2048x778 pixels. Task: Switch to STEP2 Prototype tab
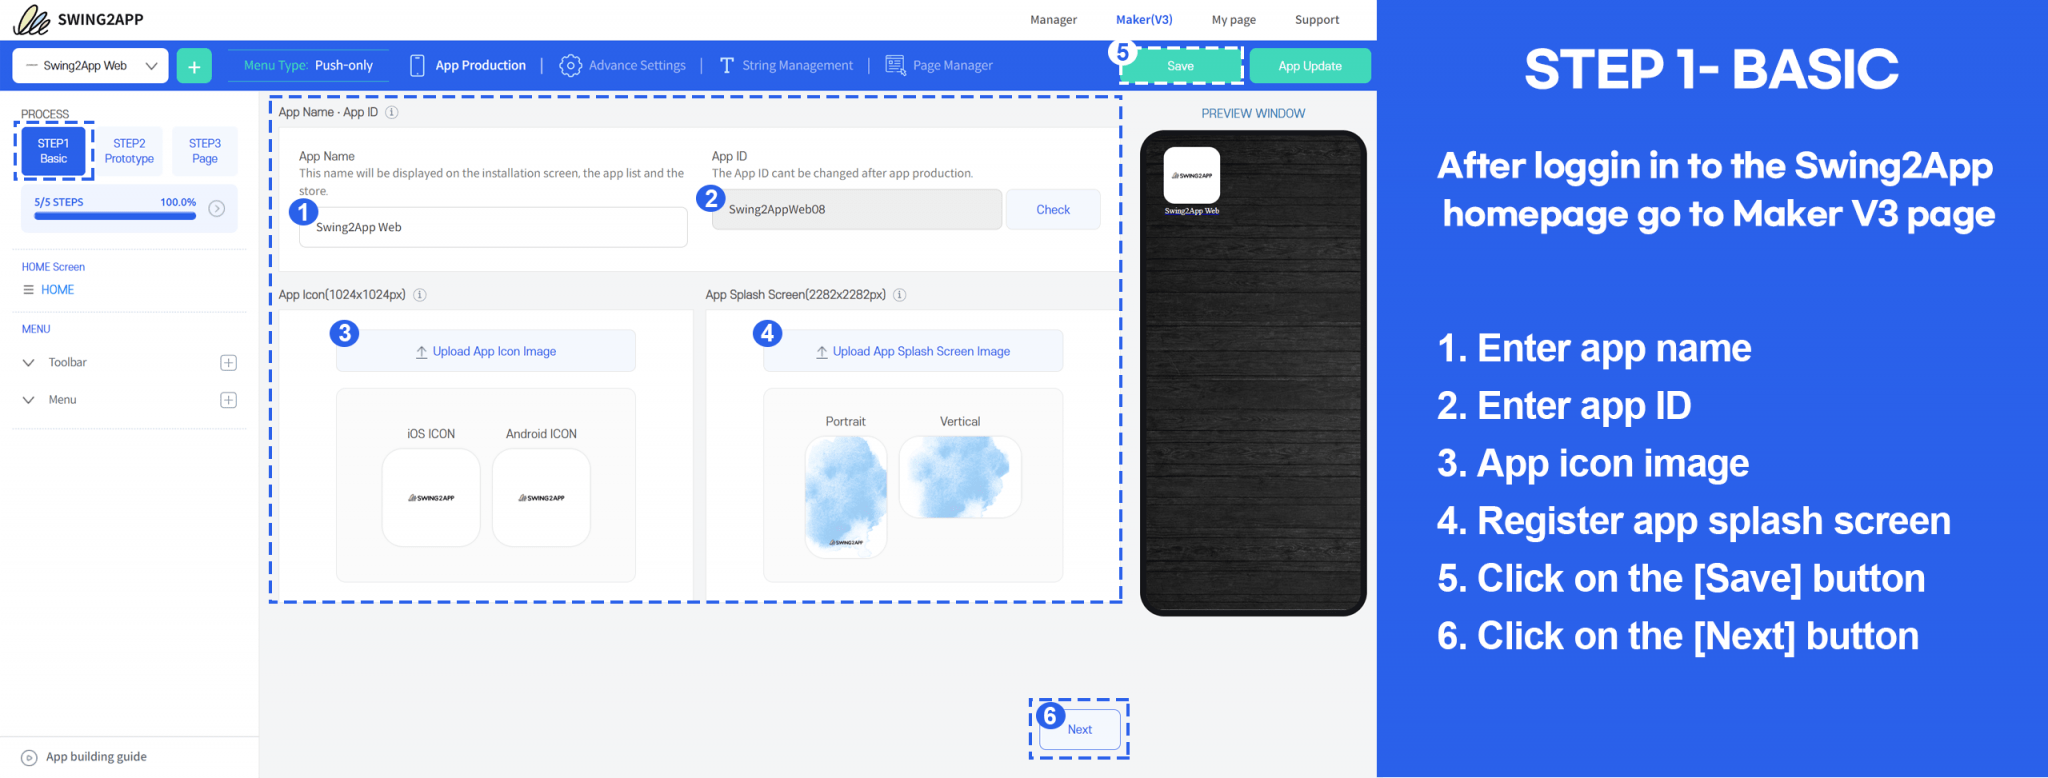coord(129,151)
